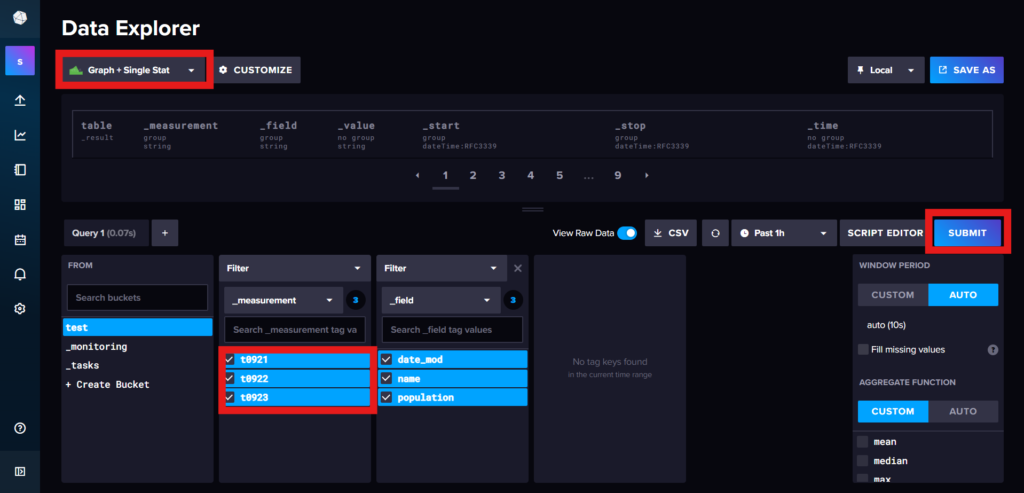Click the refresh query icon
Image resolution: width=1024 pixels, height=493 pixels.
(x=715, y=233)
